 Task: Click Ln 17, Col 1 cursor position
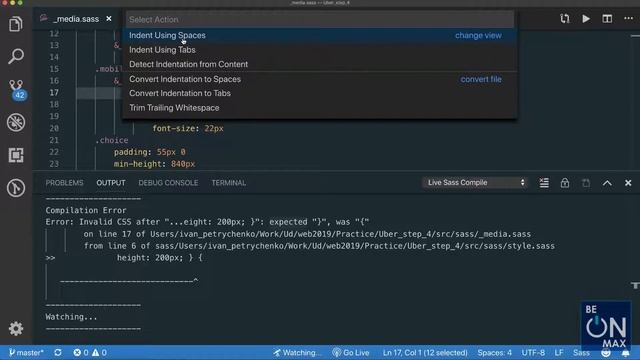[x=425, y=353]
